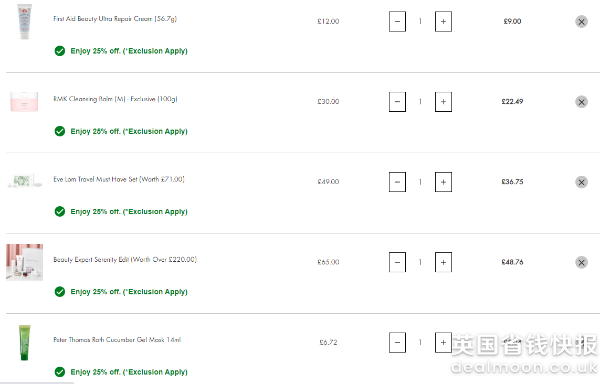Remove Beauty Expert Serenity Edit from basket
The height and width of the screenshot is (384, 600).
click(581, 262)
